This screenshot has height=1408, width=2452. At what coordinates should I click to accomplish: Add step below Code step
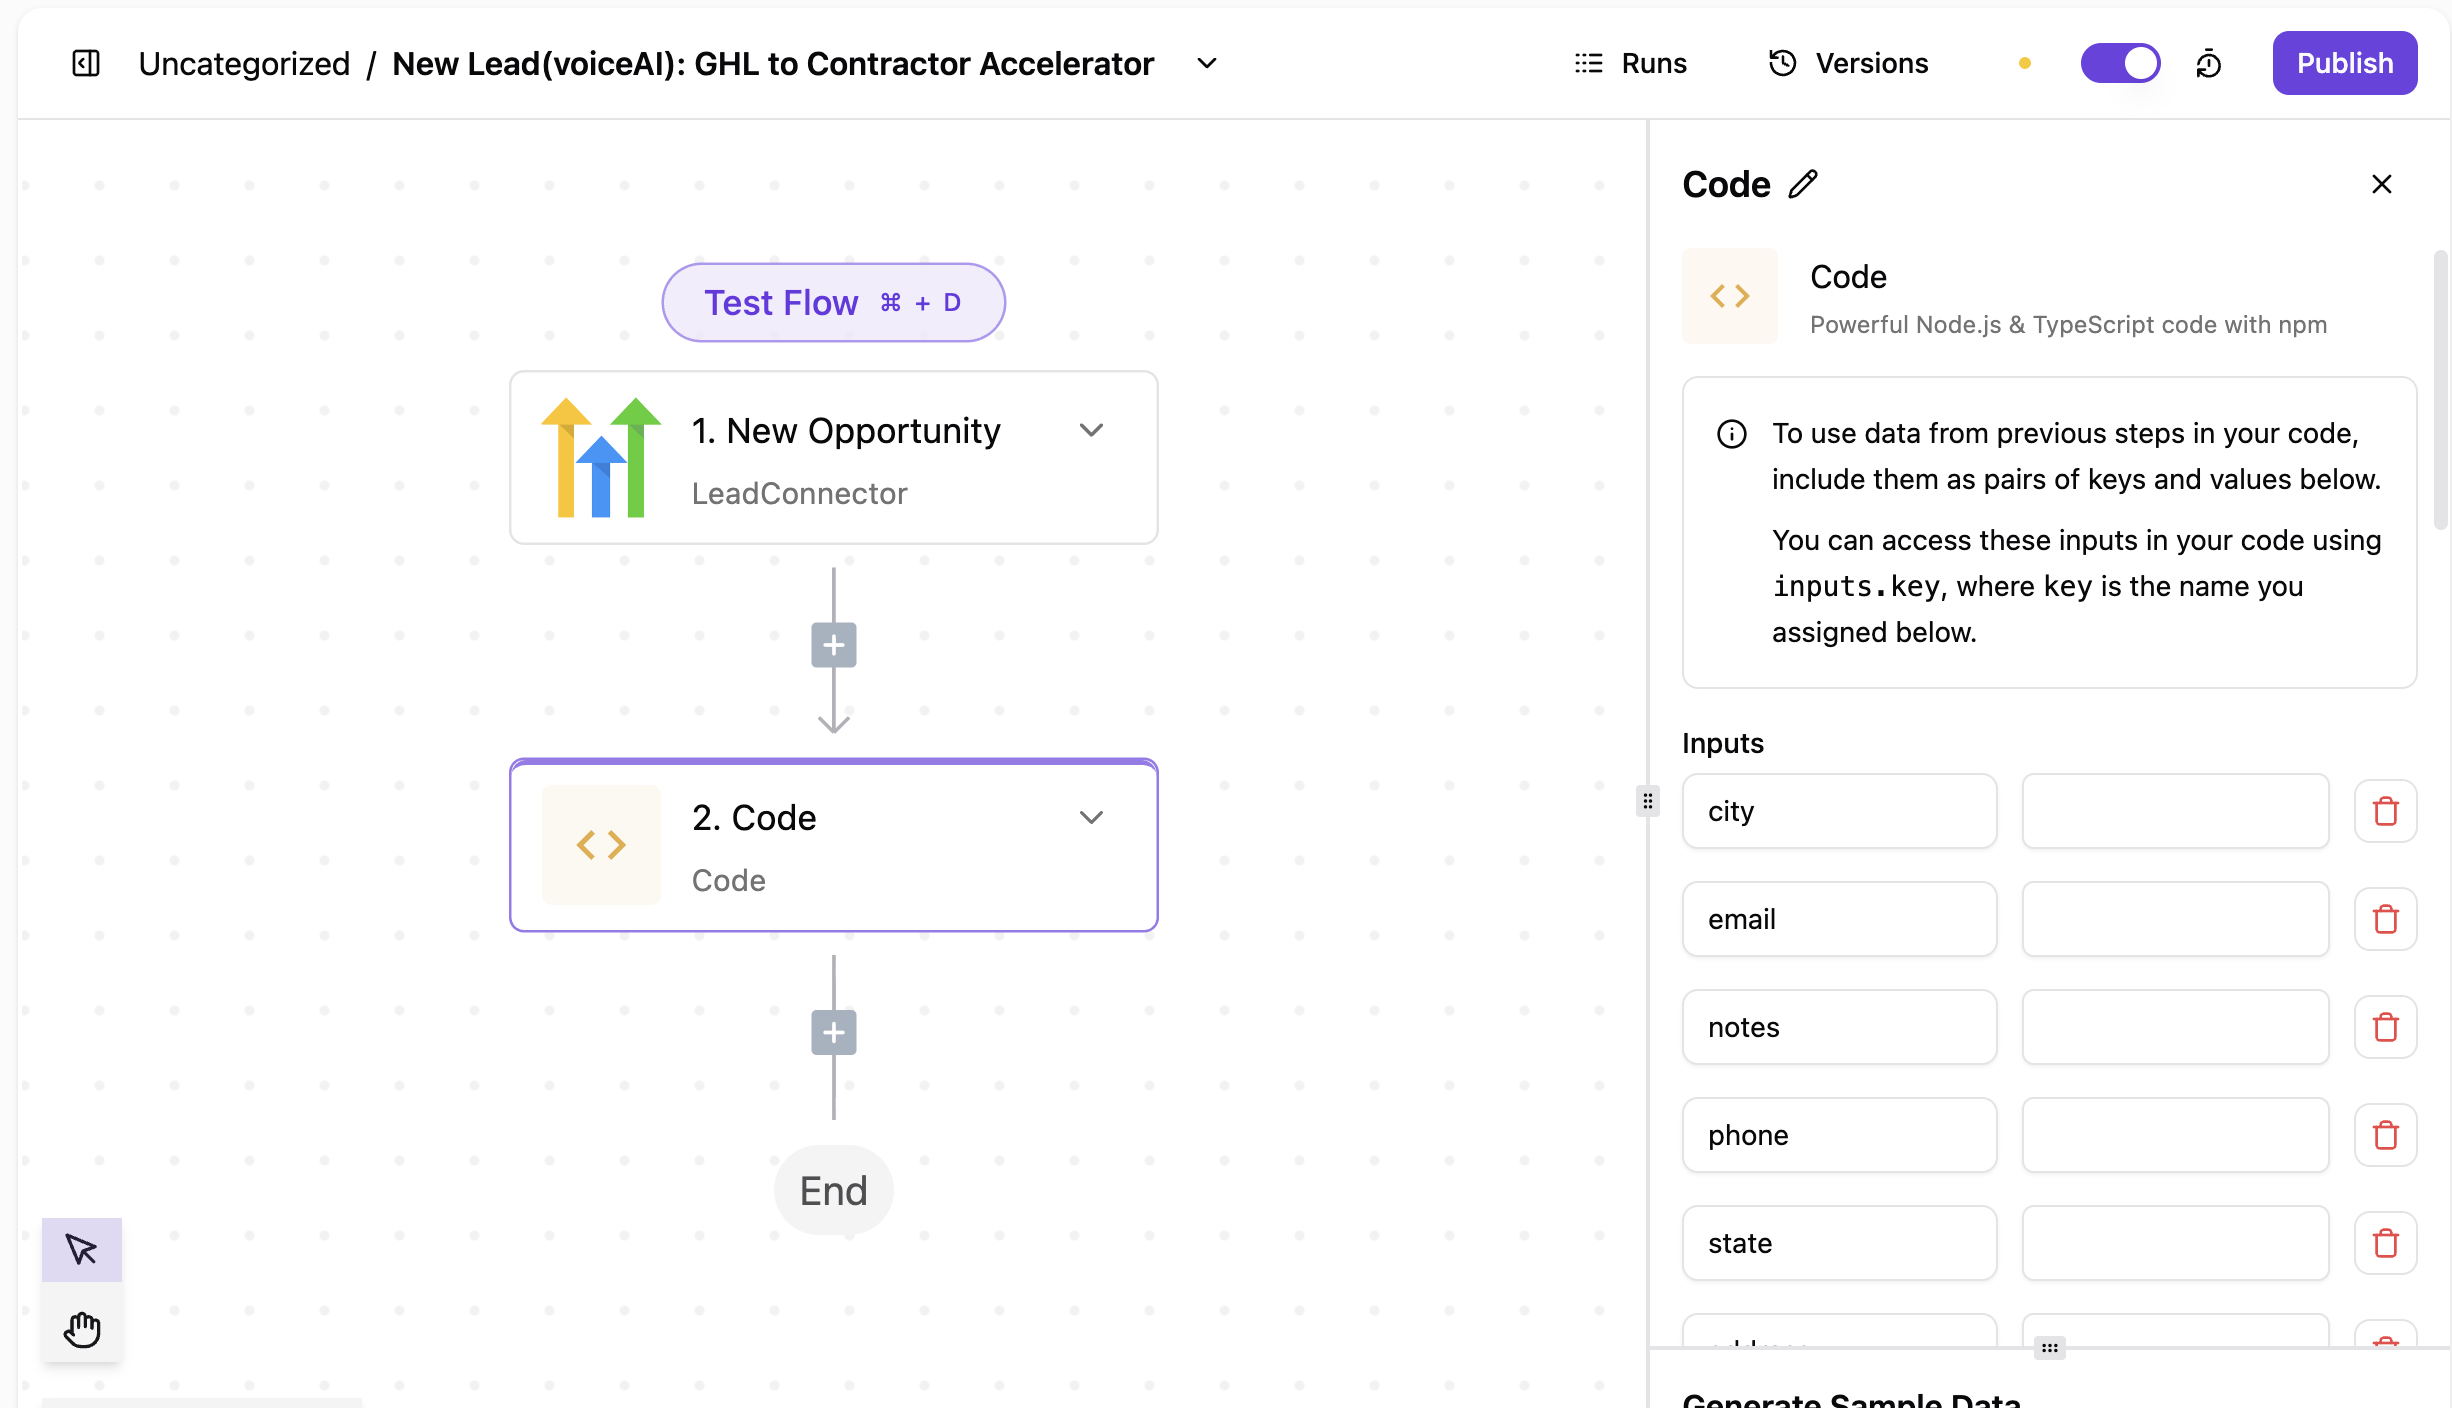point(833,1032)
